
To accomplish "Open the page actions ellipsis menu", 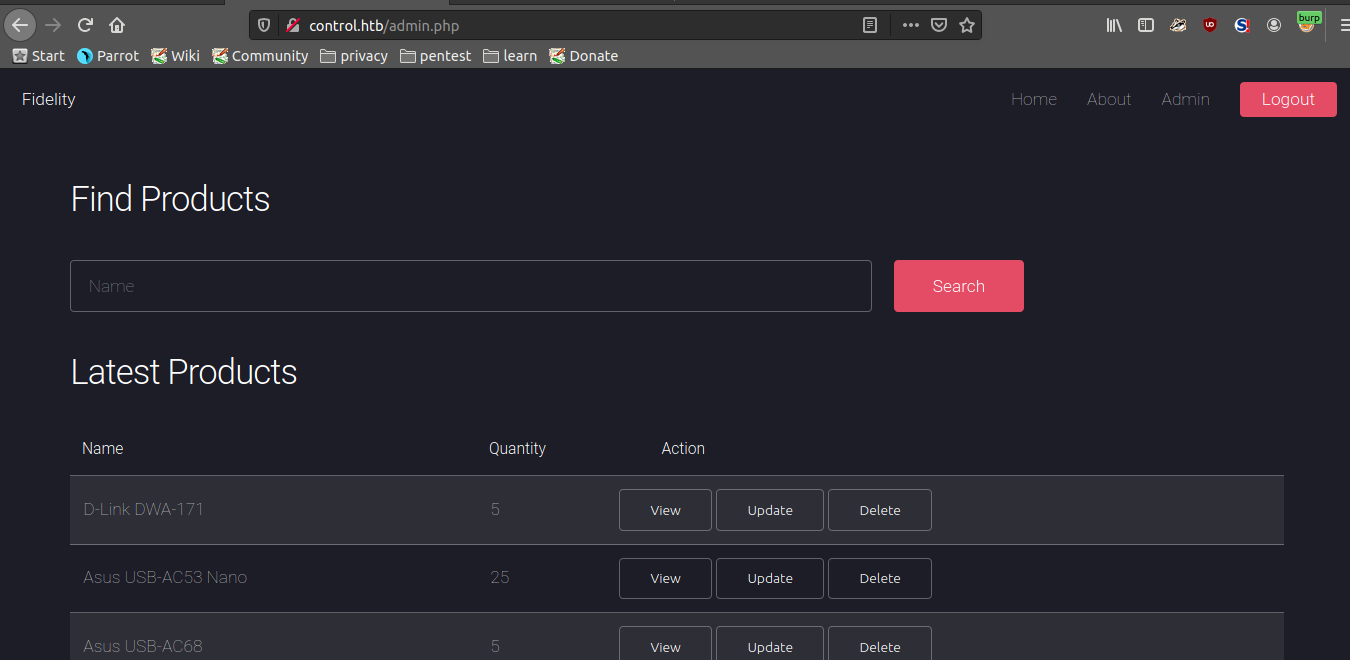I will [x=910, y=25].
